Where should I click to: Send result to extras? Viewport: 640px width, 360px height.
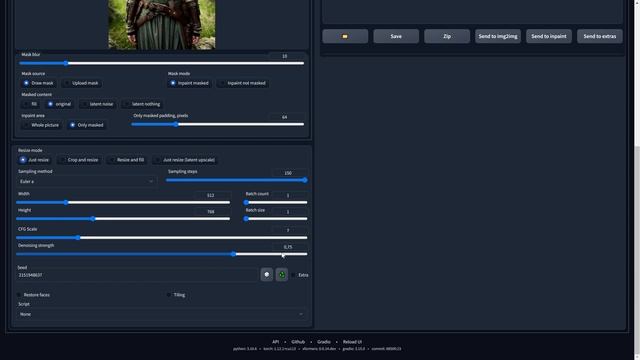(600, 36)
